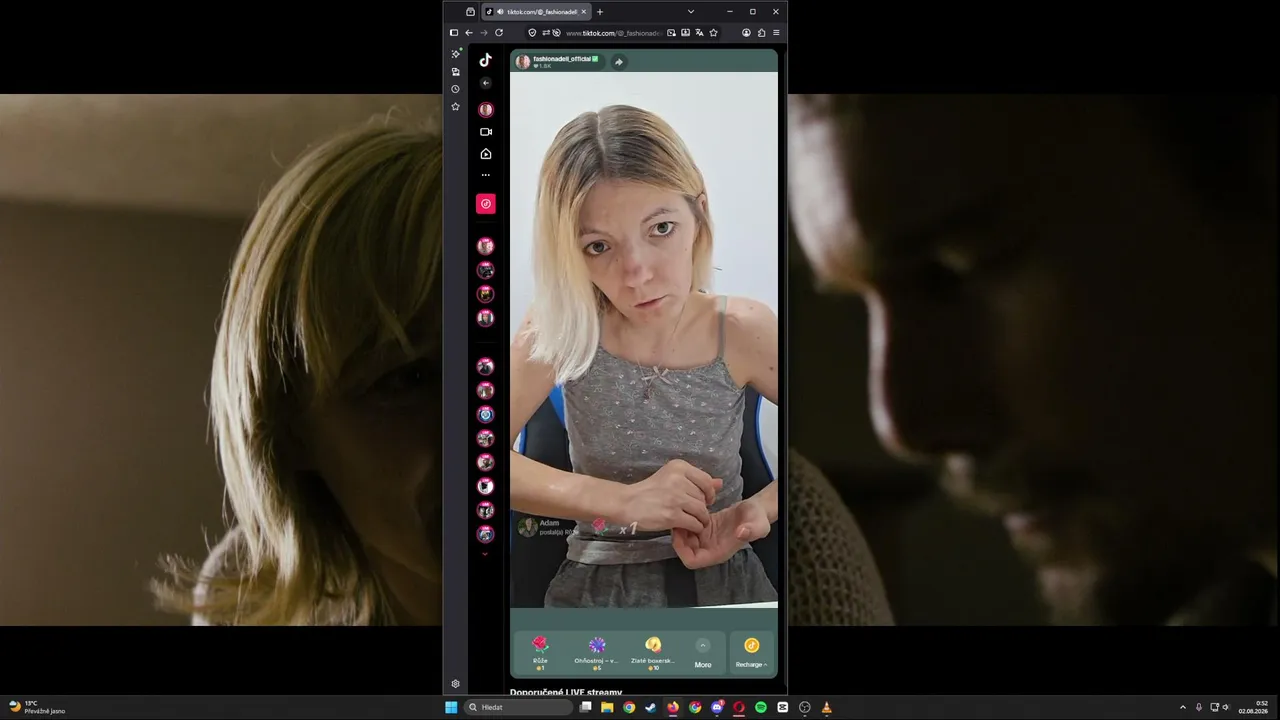
Task: Click the translate page icon
Action: point(699,33)
